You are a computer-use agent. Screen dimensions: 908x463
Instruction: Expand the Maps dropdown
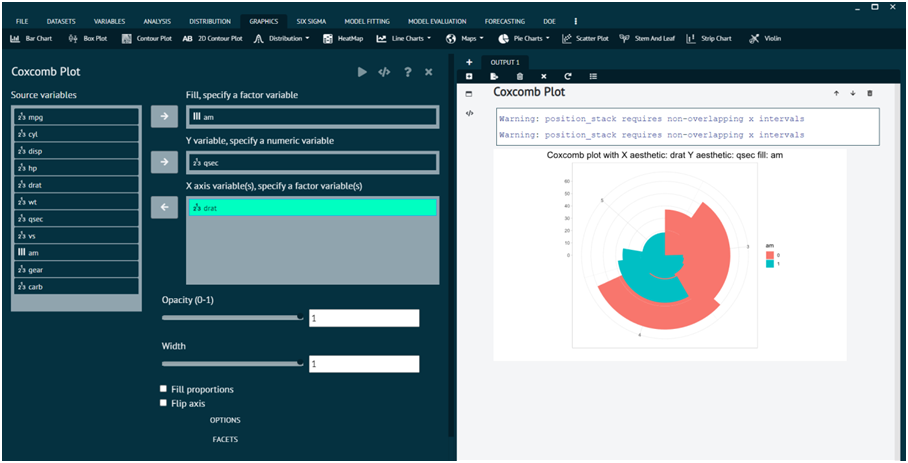464,39
